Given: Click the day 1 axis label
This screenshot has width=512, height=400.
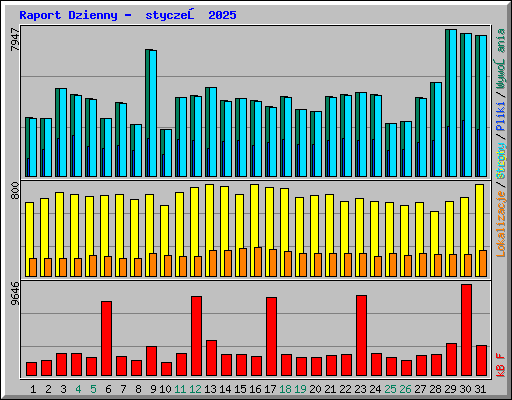Looking at the screenshot, I should [33, 389].
